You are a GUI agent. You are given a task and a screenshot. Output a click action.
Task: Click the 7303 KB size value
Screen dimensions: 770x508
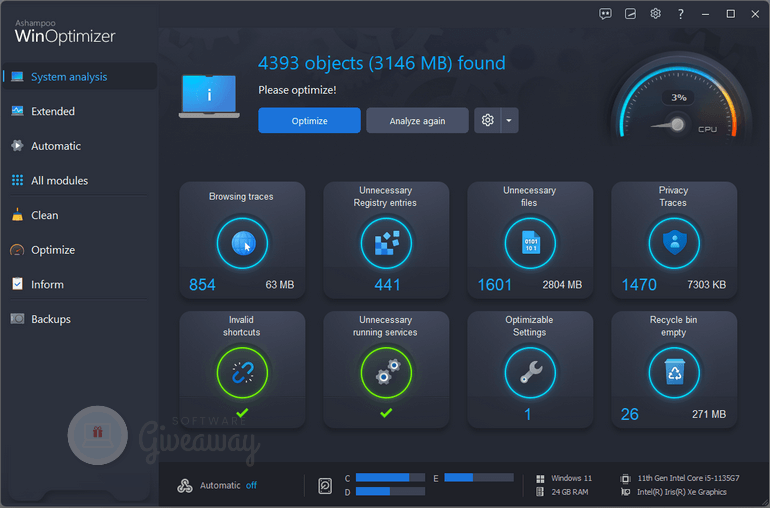tap(707, 285)
